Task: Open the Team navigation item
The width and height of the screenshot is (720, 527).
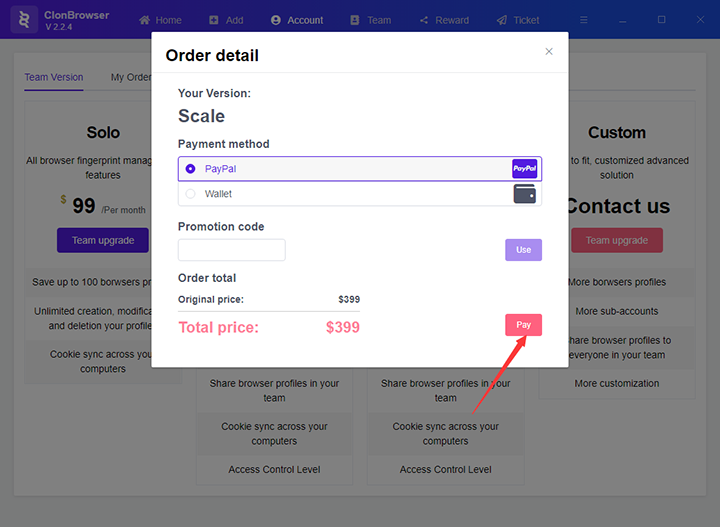Action: point(371,20)
